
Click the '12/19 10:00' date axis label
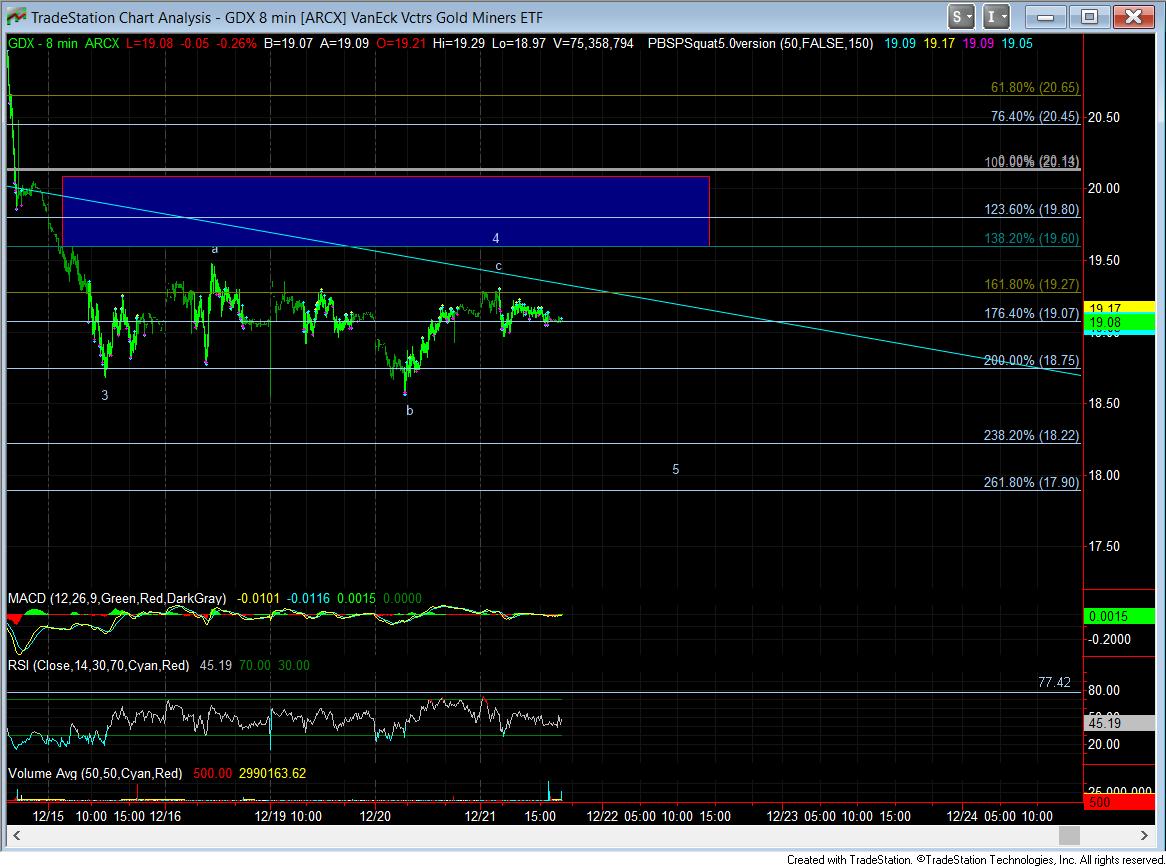(x=288, y=816)
